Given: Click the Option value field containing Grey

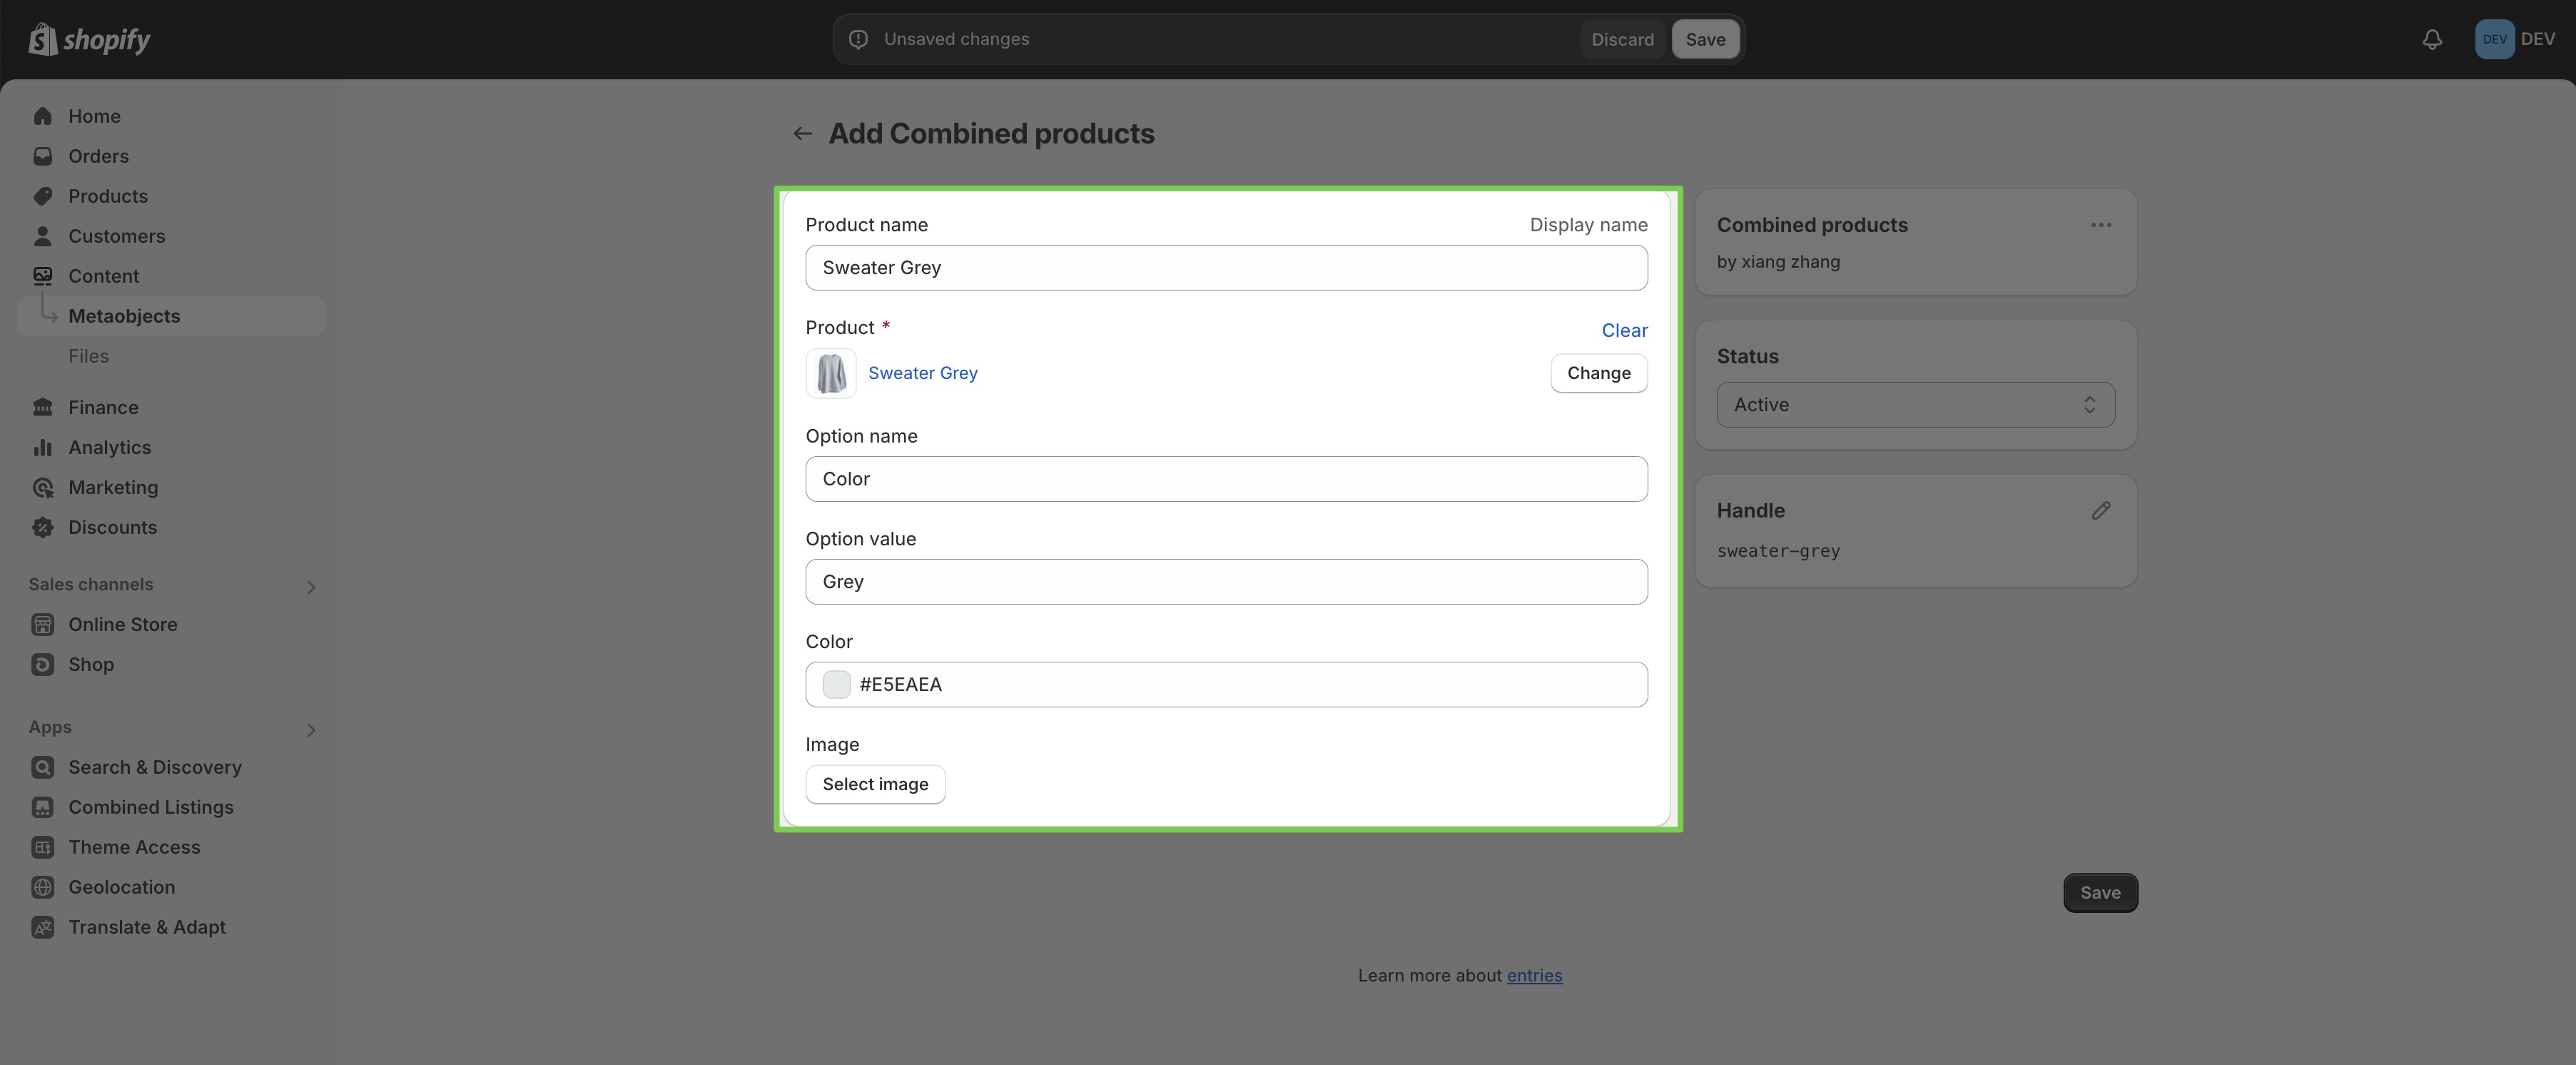Looking at the screenshot, I should [x=1226, y=582].
